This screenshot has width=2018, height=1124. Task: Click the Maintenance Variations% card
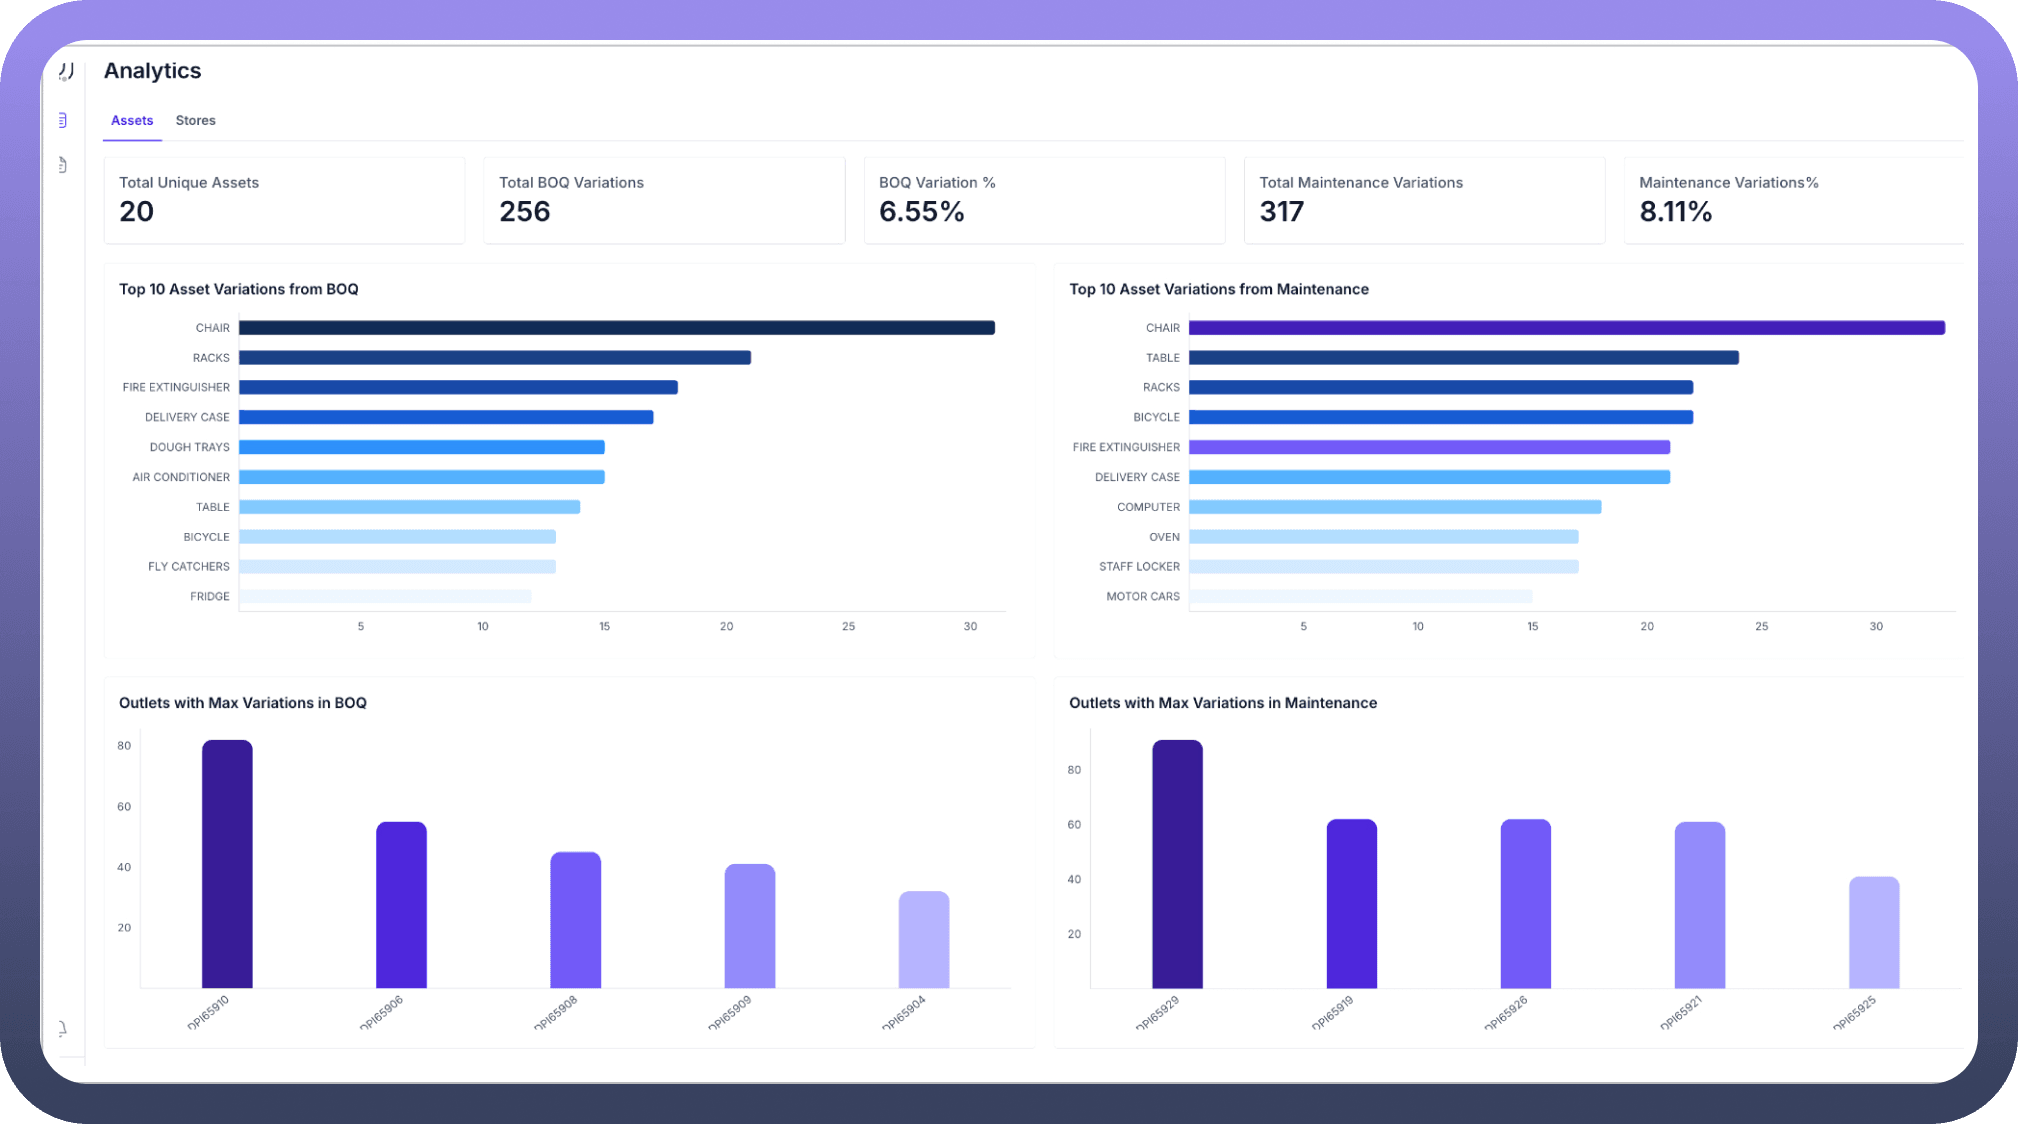1794,199
